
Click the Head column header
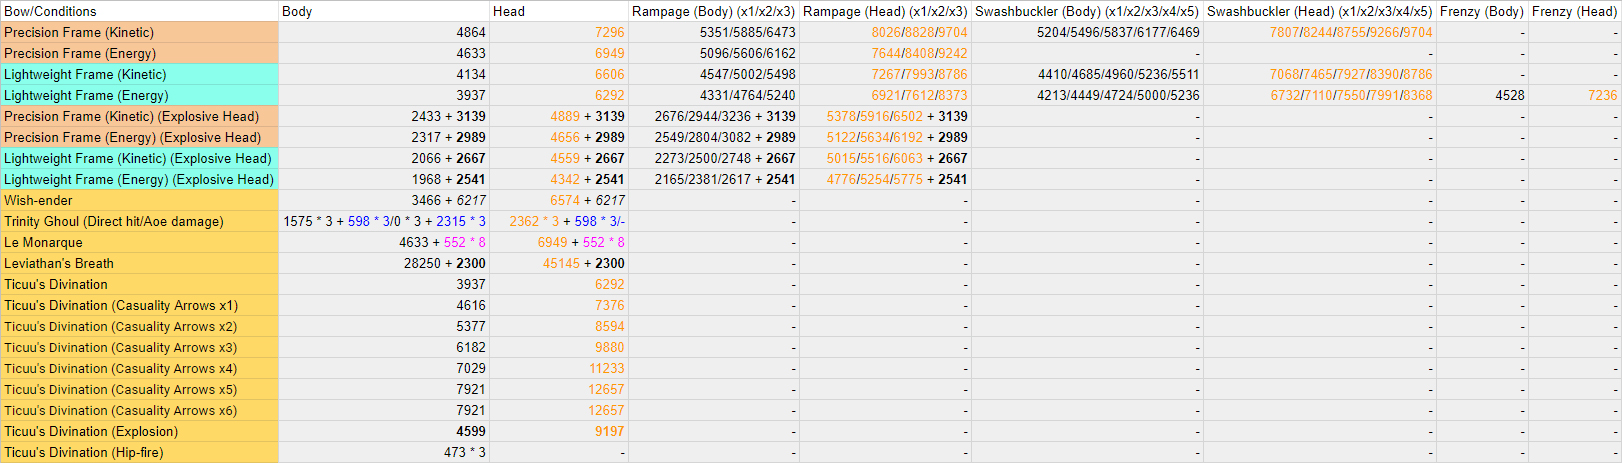click(x=559, y=11)
